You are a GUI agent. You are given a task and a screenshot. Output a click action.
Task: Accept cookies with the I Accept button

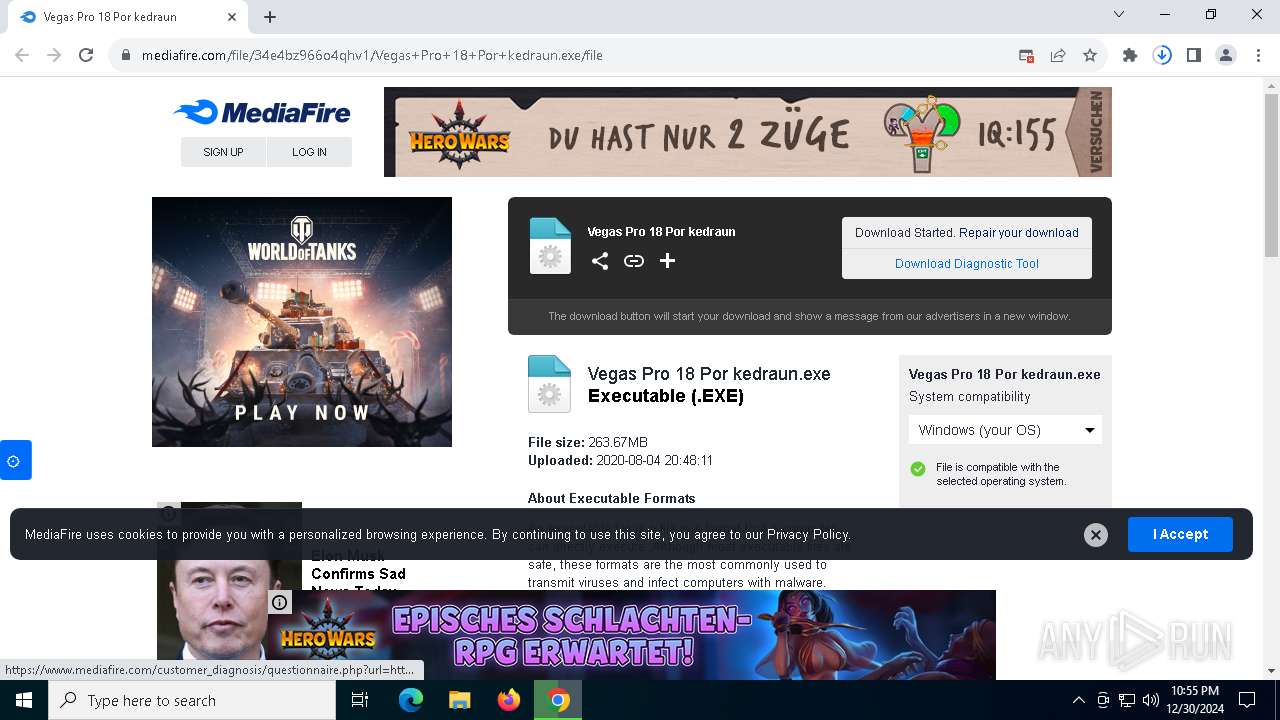click(1180, 534)
